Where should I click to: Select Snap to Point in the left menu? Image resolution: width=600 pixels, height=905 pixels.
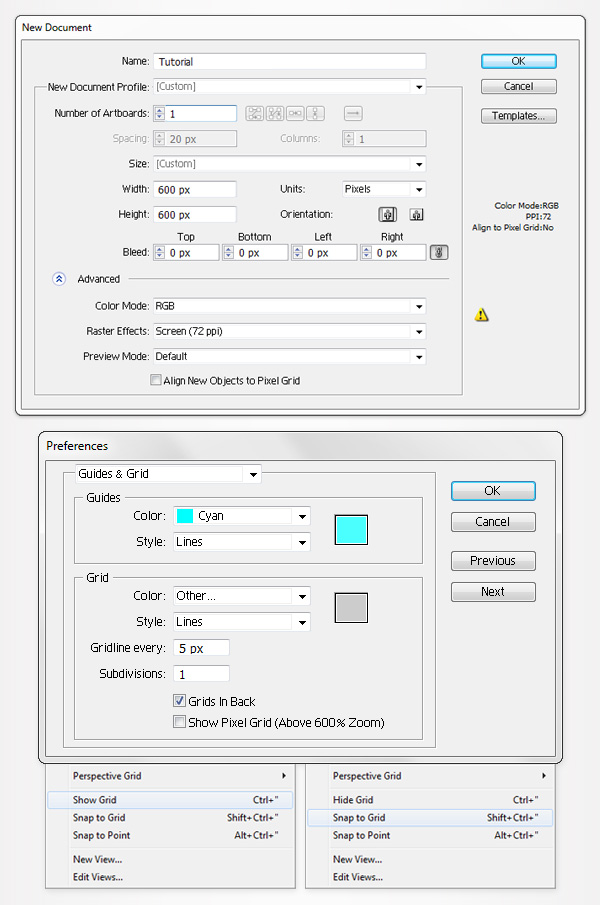[x=101, y=835]
